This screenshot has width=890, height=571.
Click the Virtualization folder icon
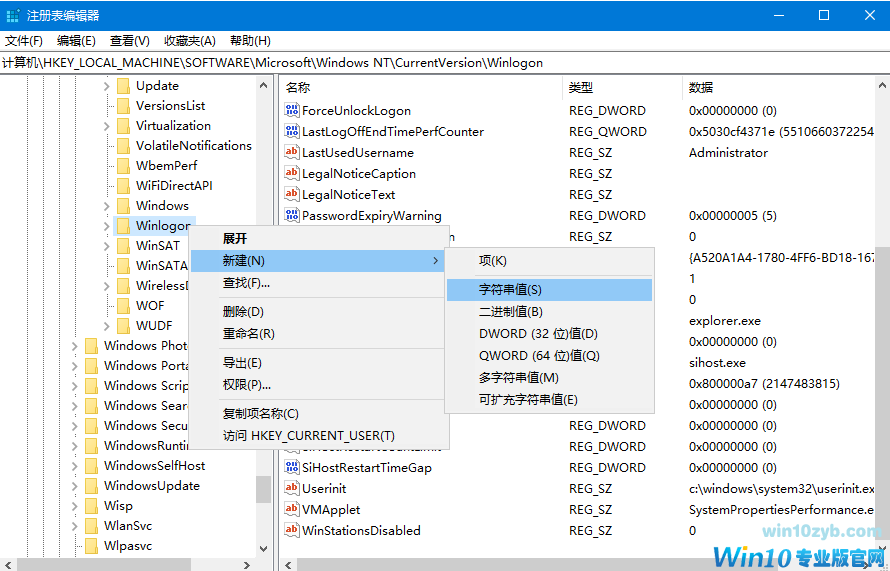[x=124, y=126]
